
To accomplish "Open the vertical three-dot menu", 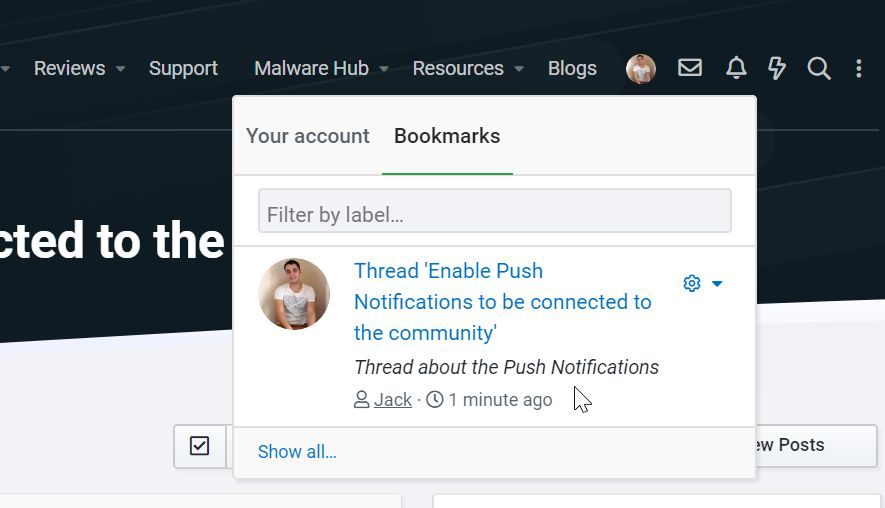I will [859, 68].
